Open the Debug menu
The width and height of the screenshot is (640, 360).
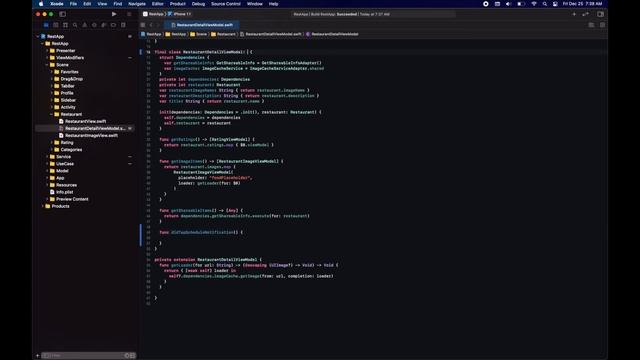pyautogui.click(x=198, y=4)
